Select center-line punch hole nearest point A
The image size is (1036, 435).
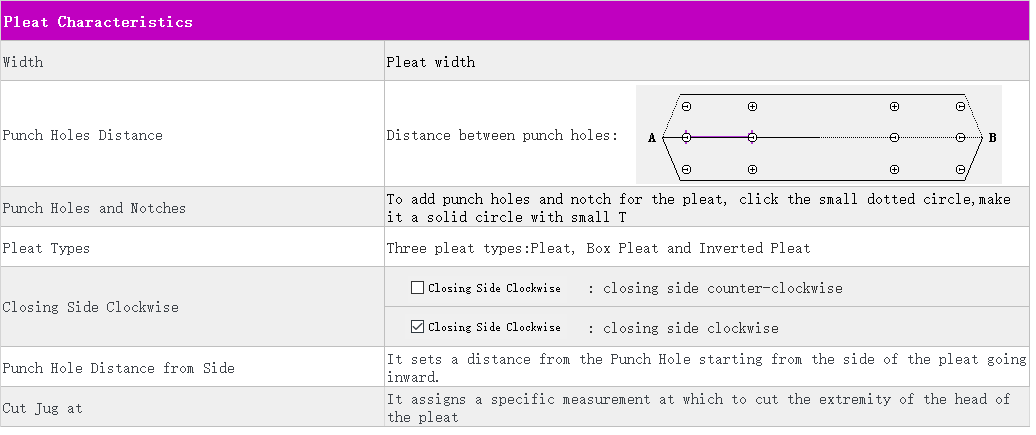(686, 137)
